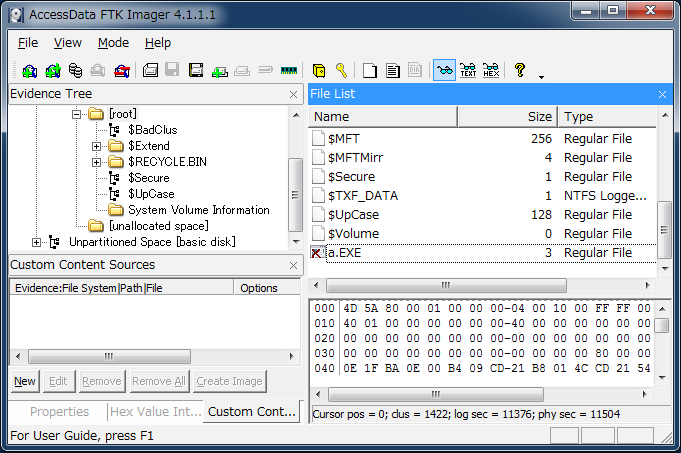This screenshot has width=681, height=453.
Task: Click the Create Disk Image icon
Action: (150, 70)
